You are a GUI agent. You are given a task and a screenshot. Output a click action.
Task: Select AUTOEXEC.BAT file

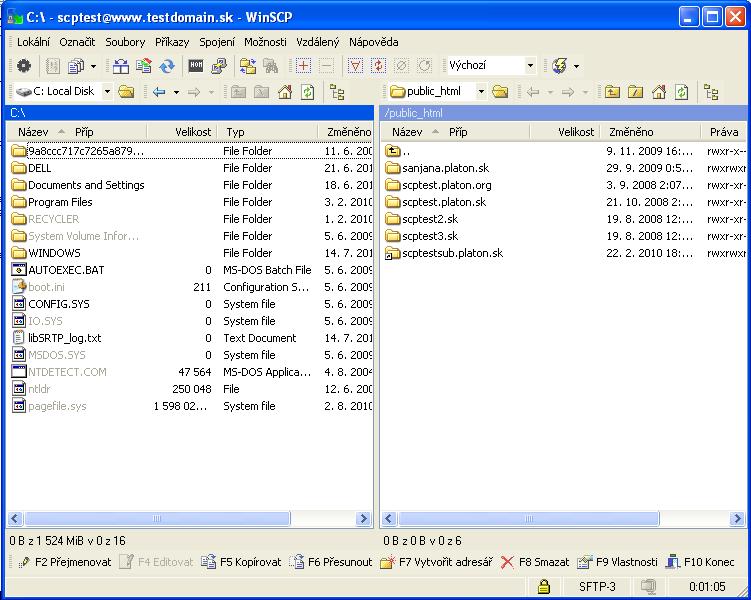click(x=57, y=270)
